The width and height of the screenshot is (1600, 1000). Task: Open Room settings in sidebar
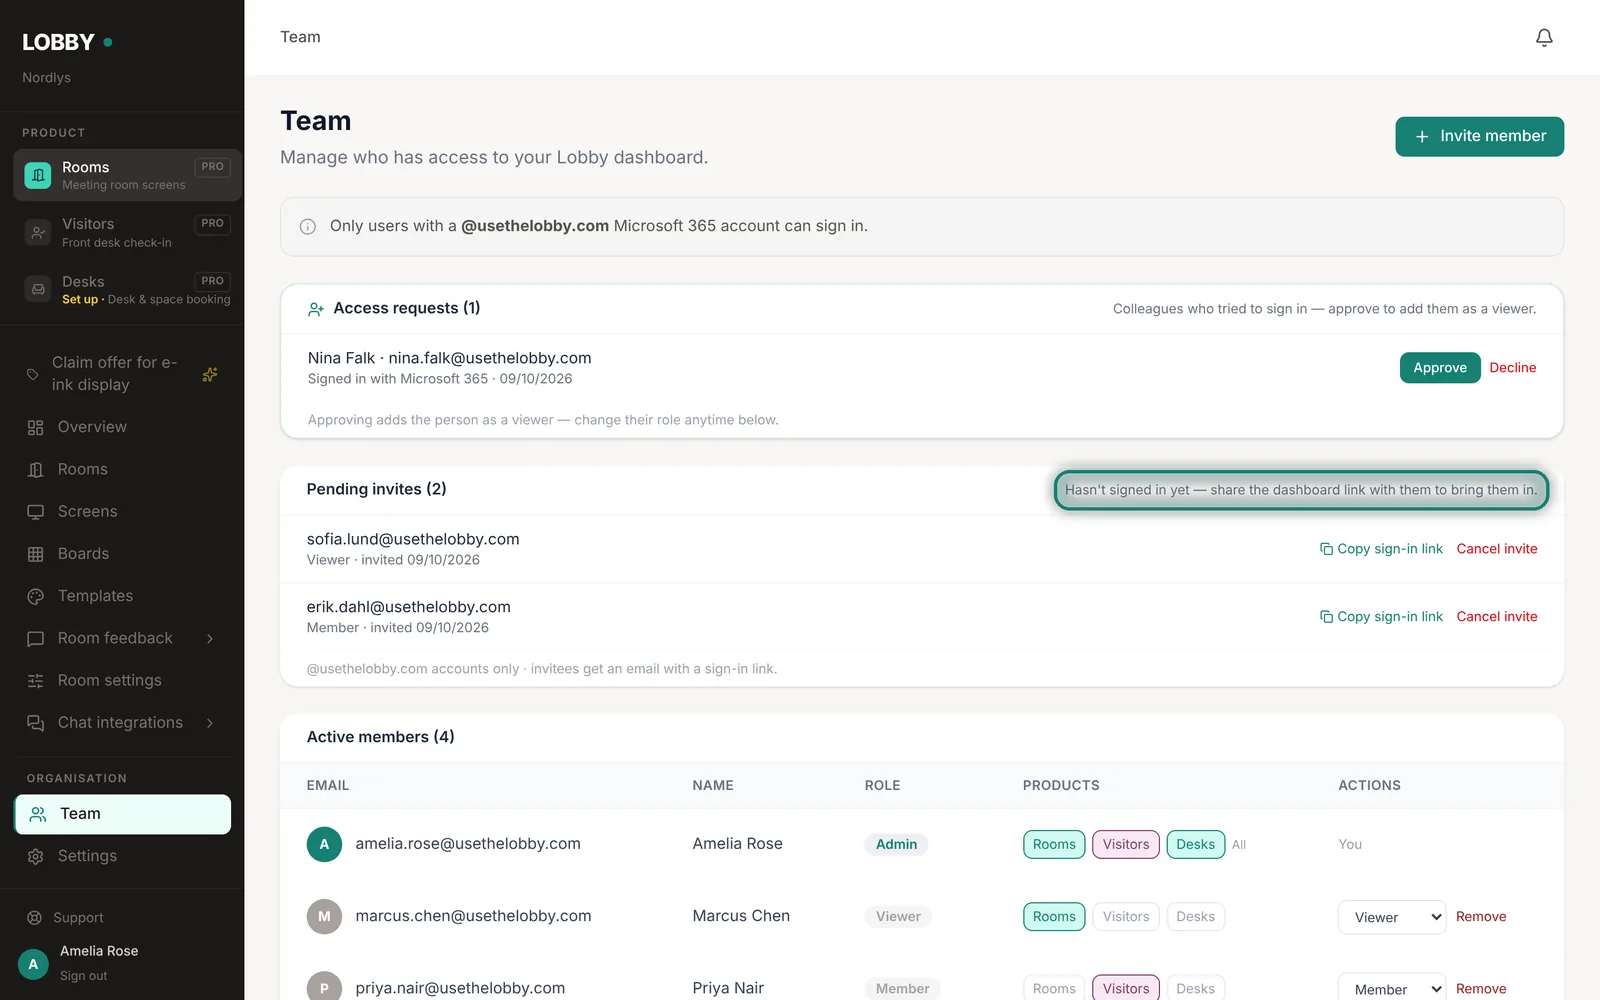tap(122, 681)
